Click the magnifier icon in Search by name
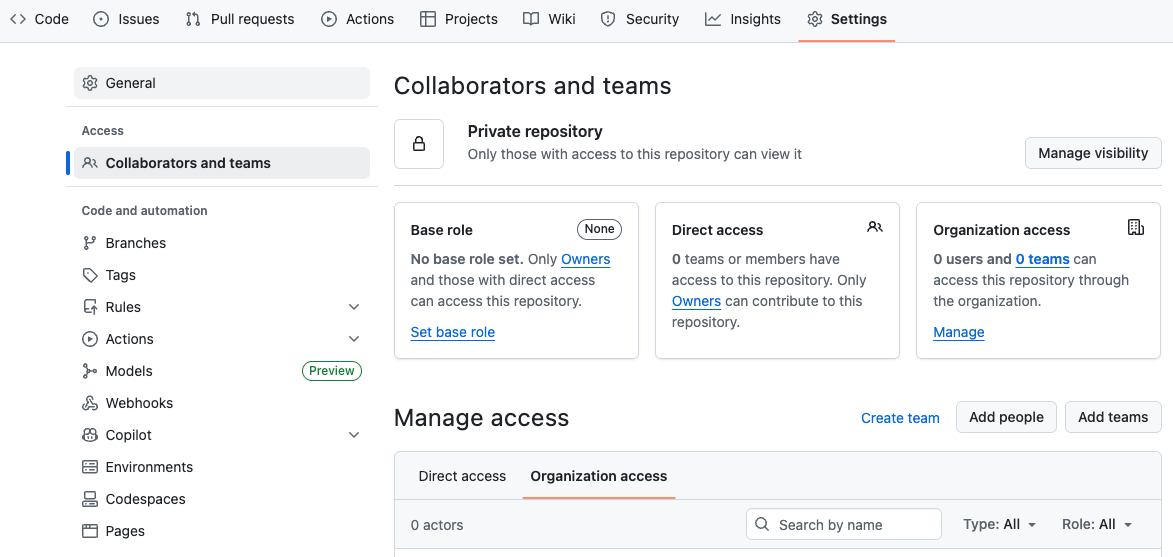1173x557 pixels. 762,524
